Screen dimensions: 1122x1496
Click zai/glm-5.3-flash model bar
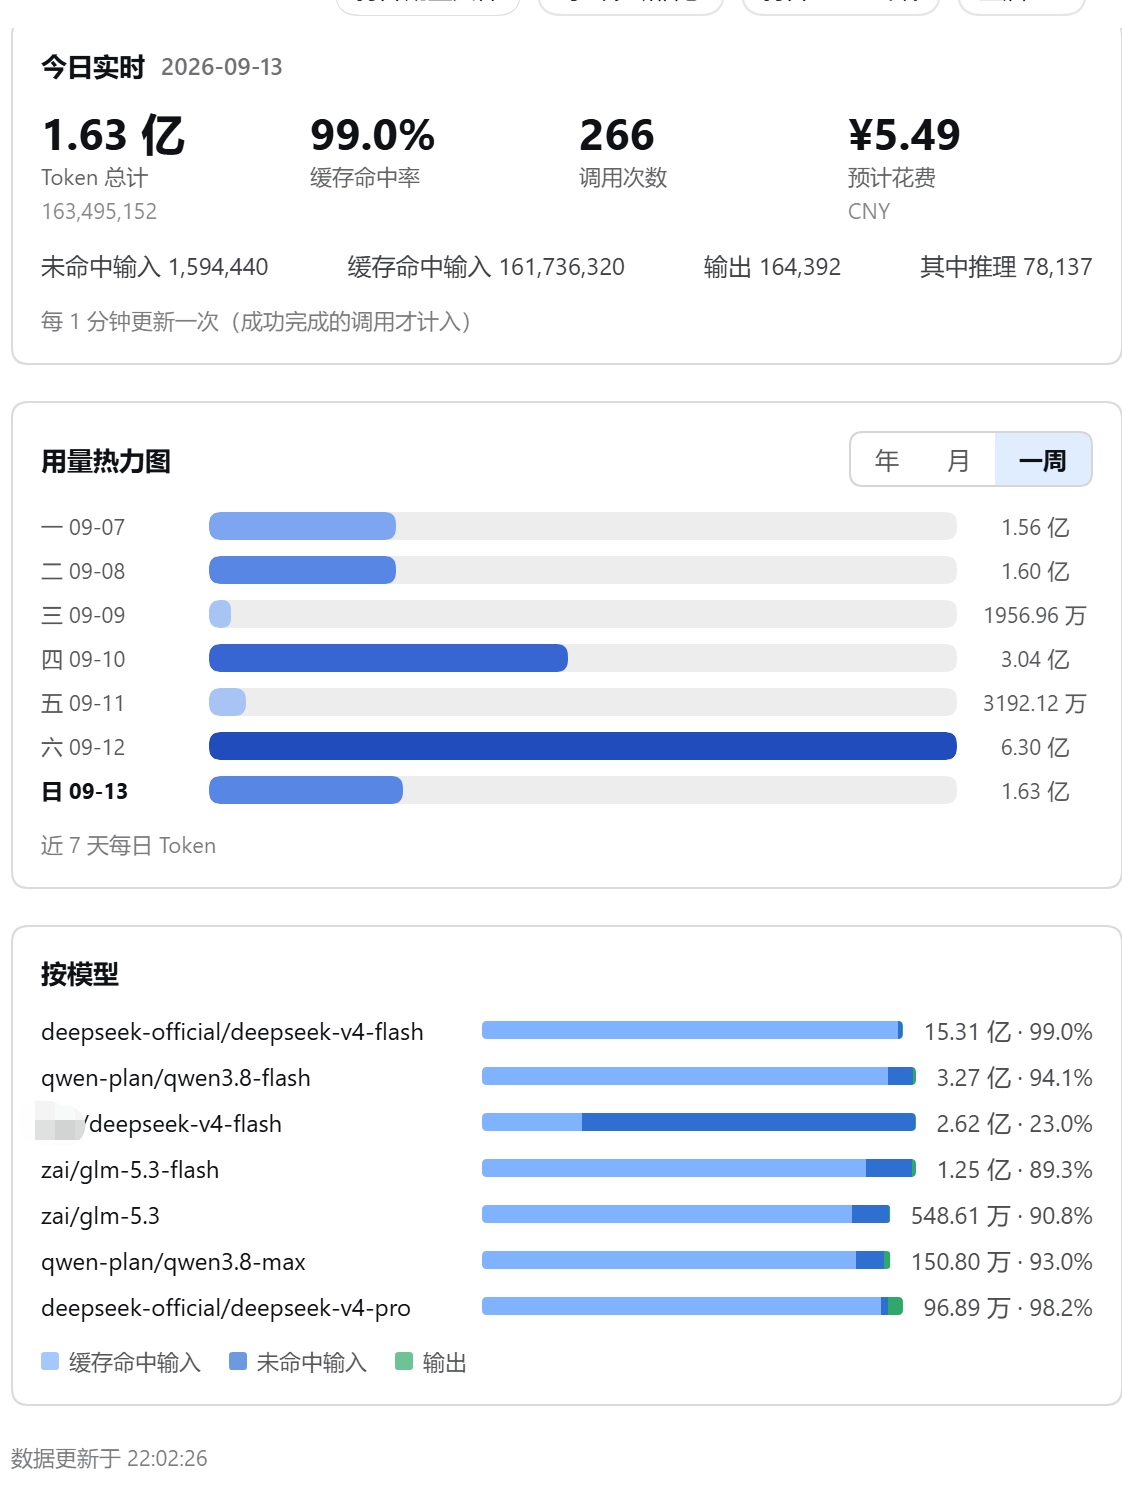(x=699, y=1168)
